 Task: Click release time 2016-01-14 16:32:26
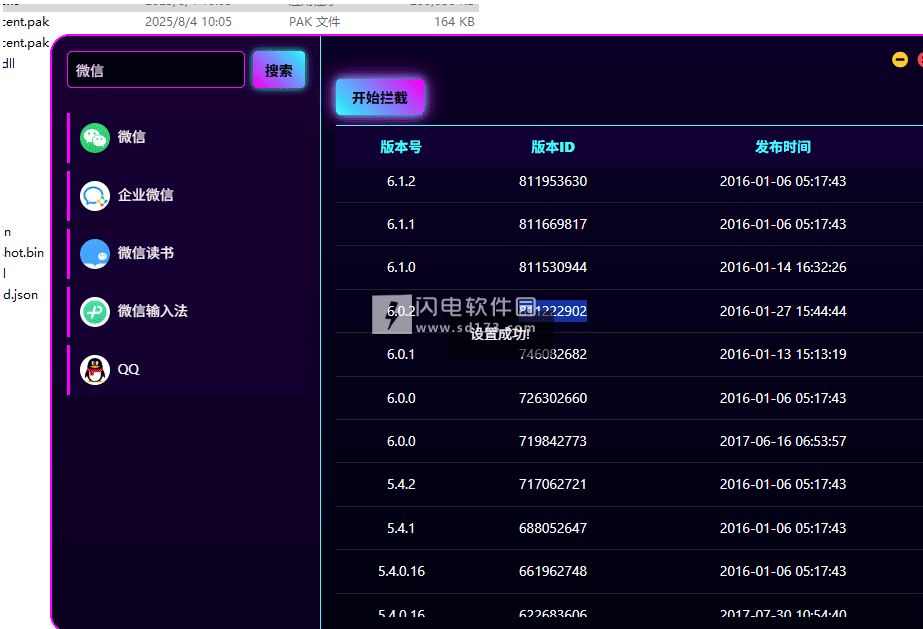[783, 267]
